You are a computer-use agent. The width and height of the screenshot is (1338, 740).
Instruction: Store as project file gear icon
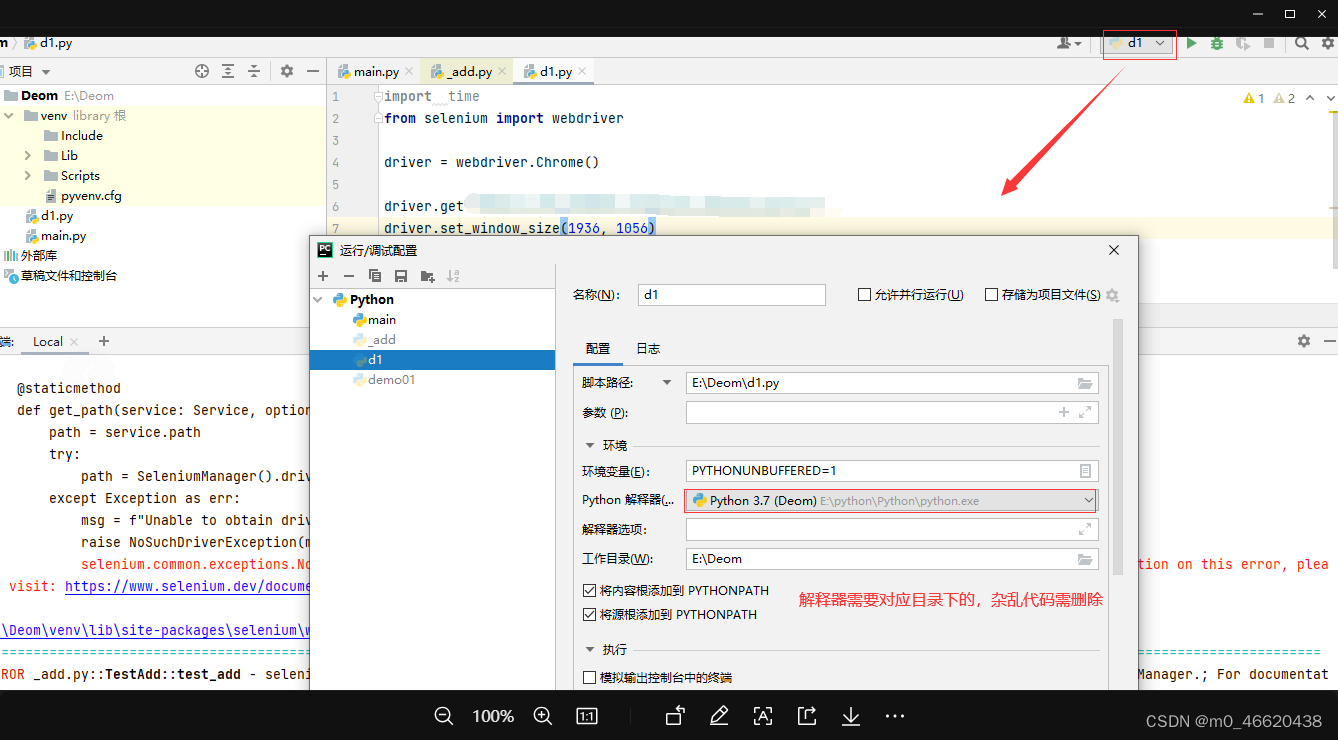pos(1112,295)
